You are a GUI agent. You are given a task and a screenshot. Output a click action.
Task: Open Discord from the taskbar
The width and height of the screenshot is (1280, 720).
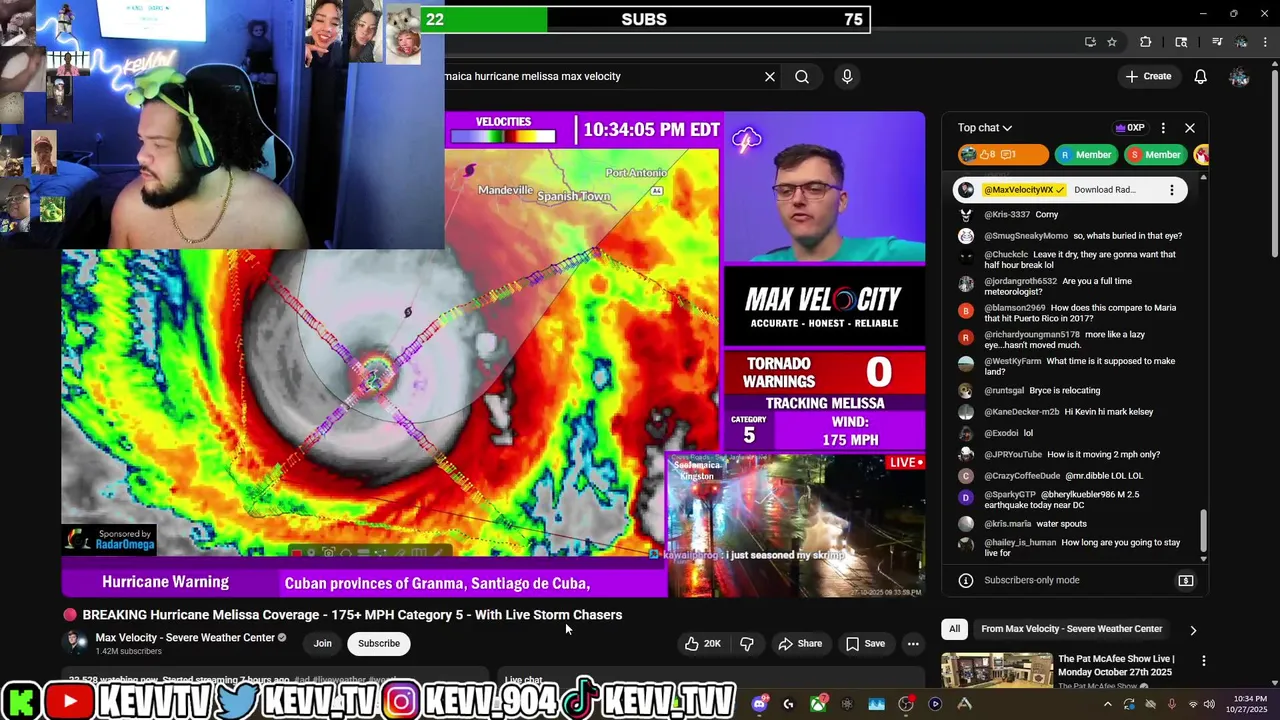pos(760,704)
